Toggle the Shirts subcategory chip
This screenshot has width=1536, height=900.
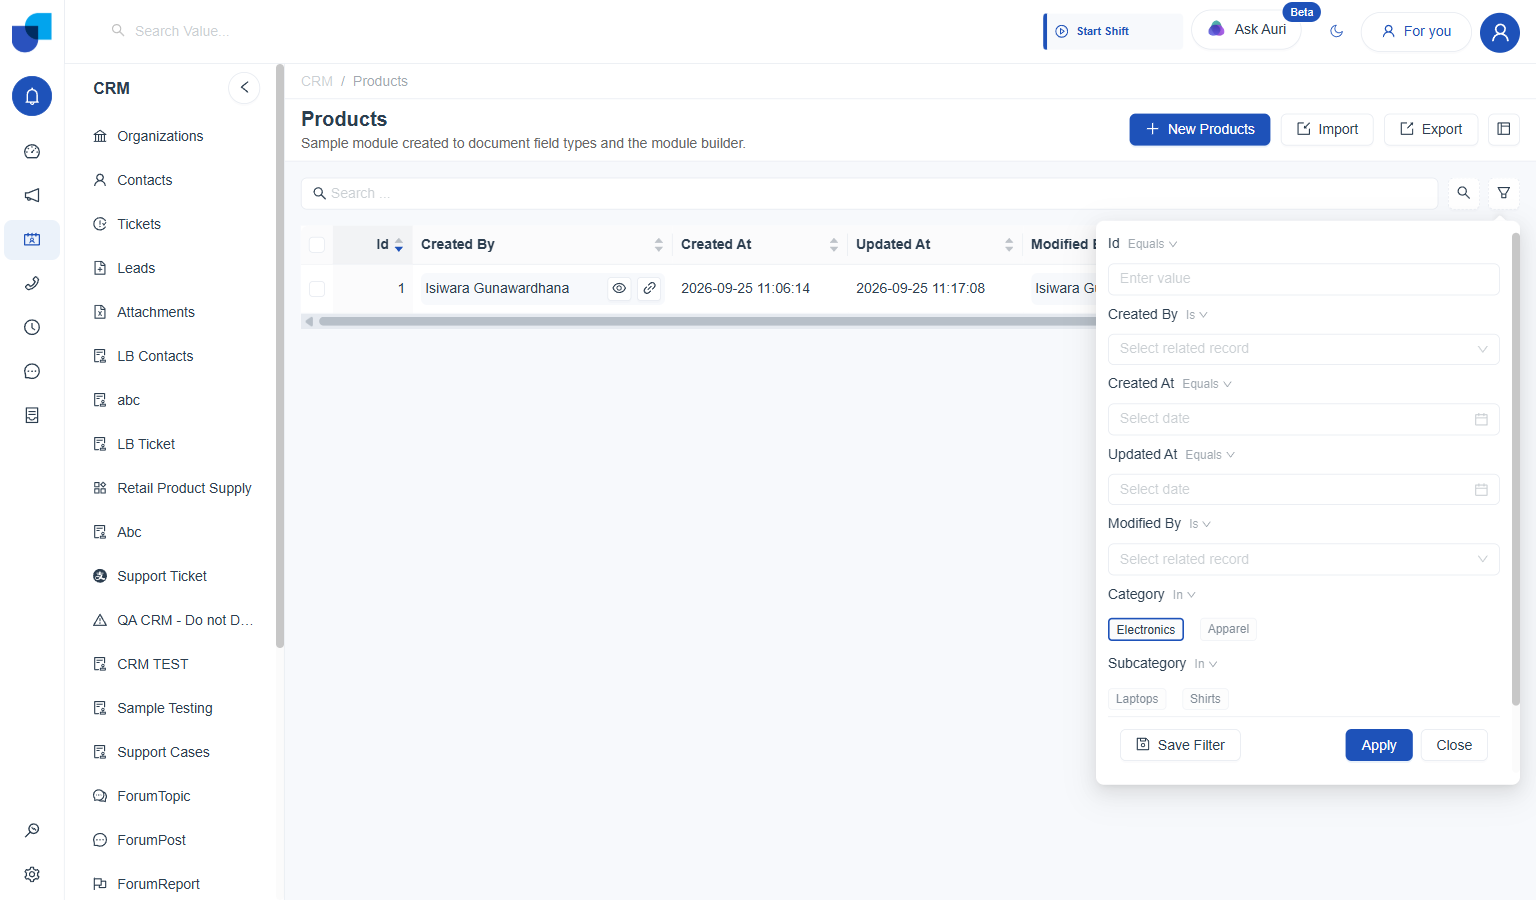(1205, 699)
